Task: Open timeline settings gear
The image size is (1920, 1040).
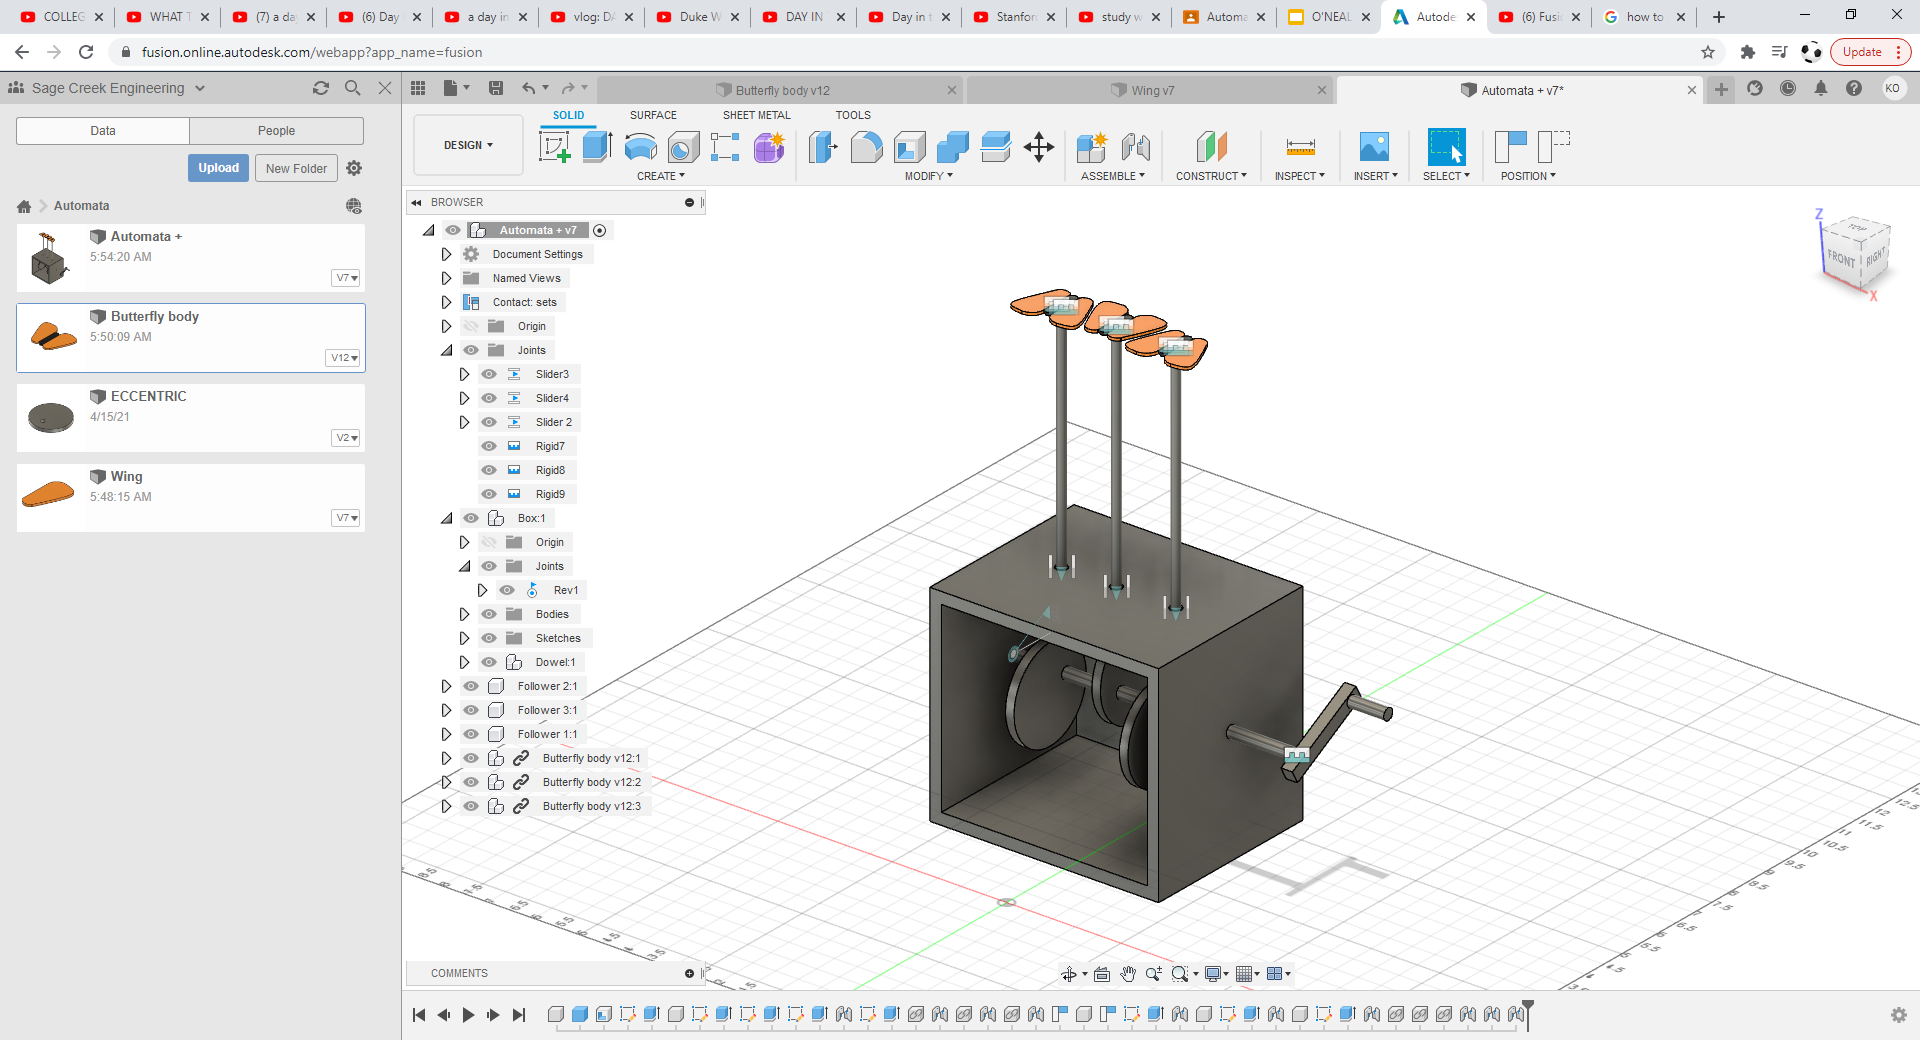Action: click(1899, 1015)
